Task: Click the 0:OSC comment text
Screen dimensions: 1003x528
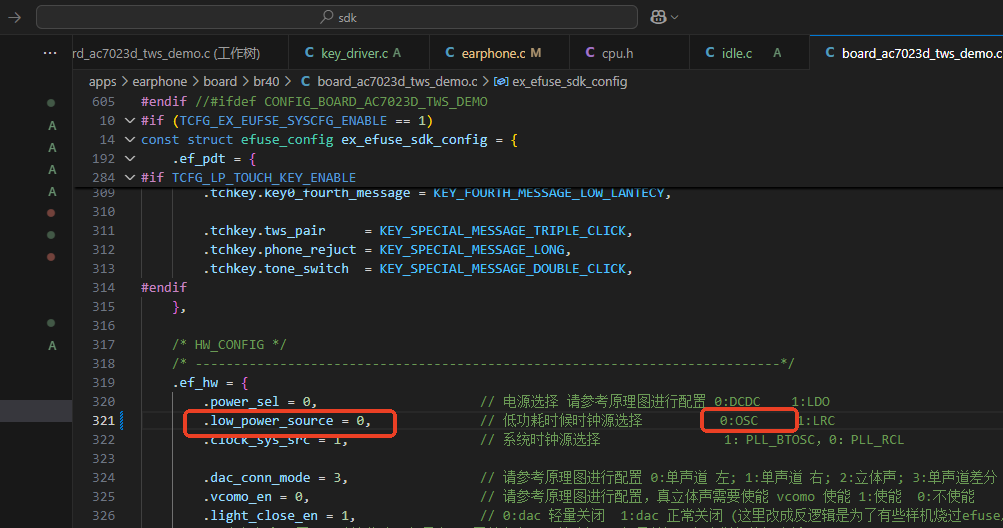Action: click(x=738, y=420)
